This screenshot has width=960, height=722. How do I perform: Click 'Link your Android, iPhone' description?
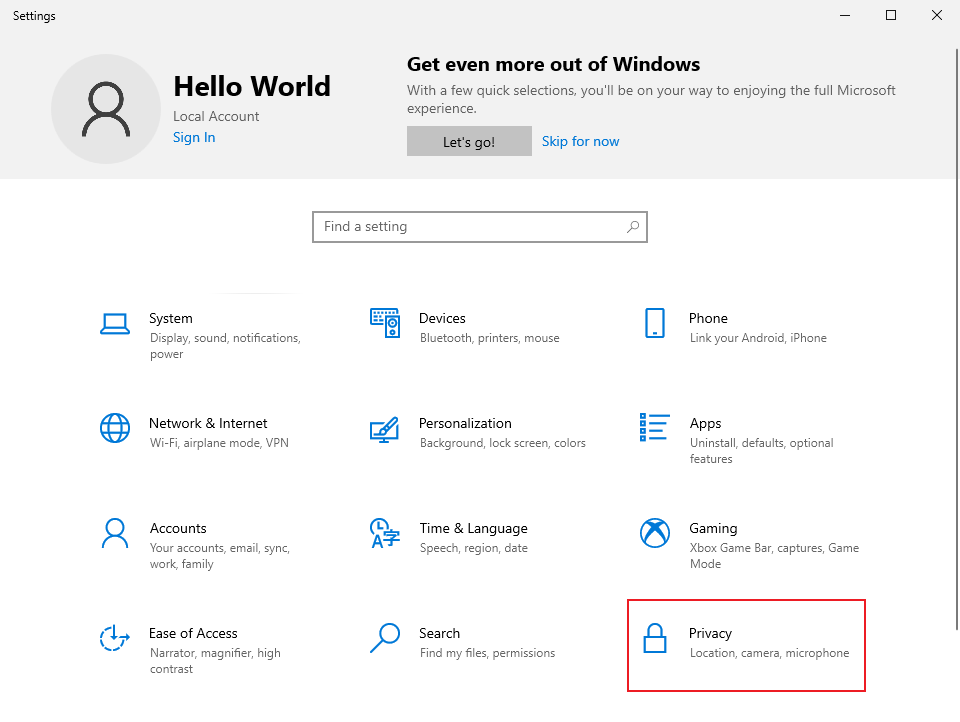[758, 338]
